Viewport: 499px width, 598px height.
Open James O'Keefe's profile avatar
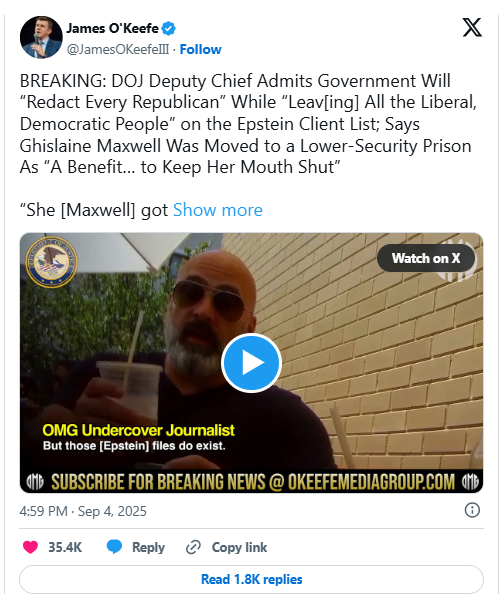[41, 37]
